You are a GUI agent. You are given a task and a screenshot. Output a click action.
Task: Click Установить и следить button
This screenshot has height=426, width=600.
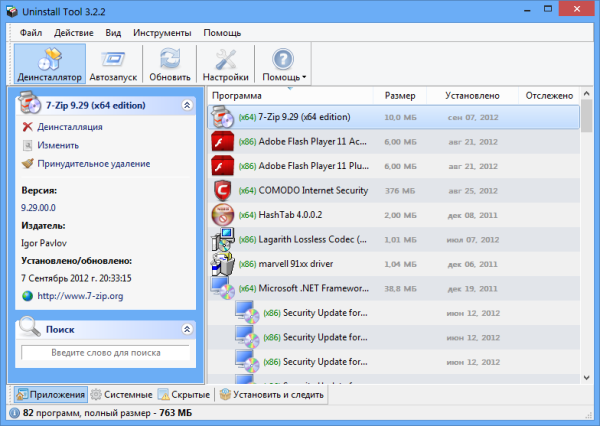(x=272, y=394)
